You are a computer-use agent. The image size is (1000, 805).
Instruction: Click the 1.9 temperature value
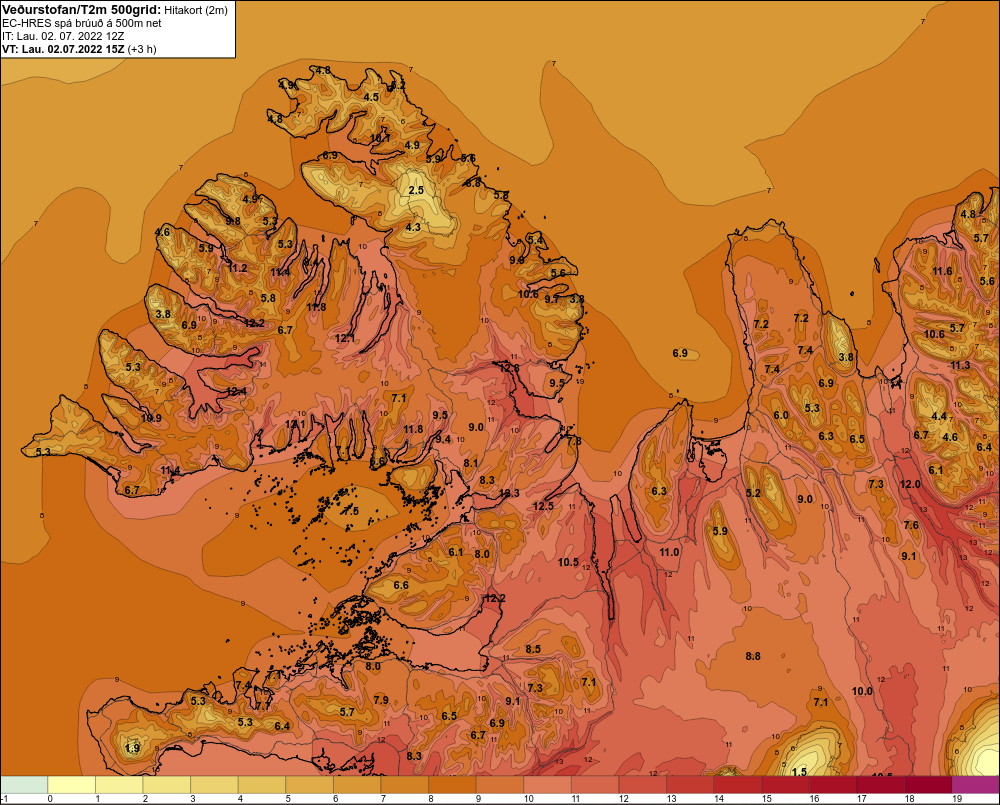132,748
